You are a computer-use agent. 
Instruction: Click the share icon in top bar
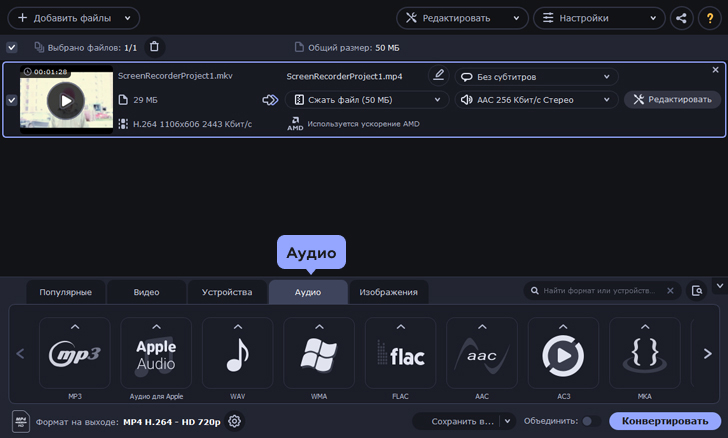681,18
